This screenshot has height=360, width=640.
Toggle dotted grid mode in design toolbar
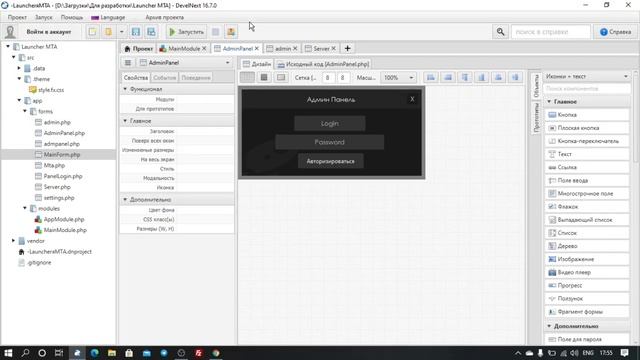247,77
